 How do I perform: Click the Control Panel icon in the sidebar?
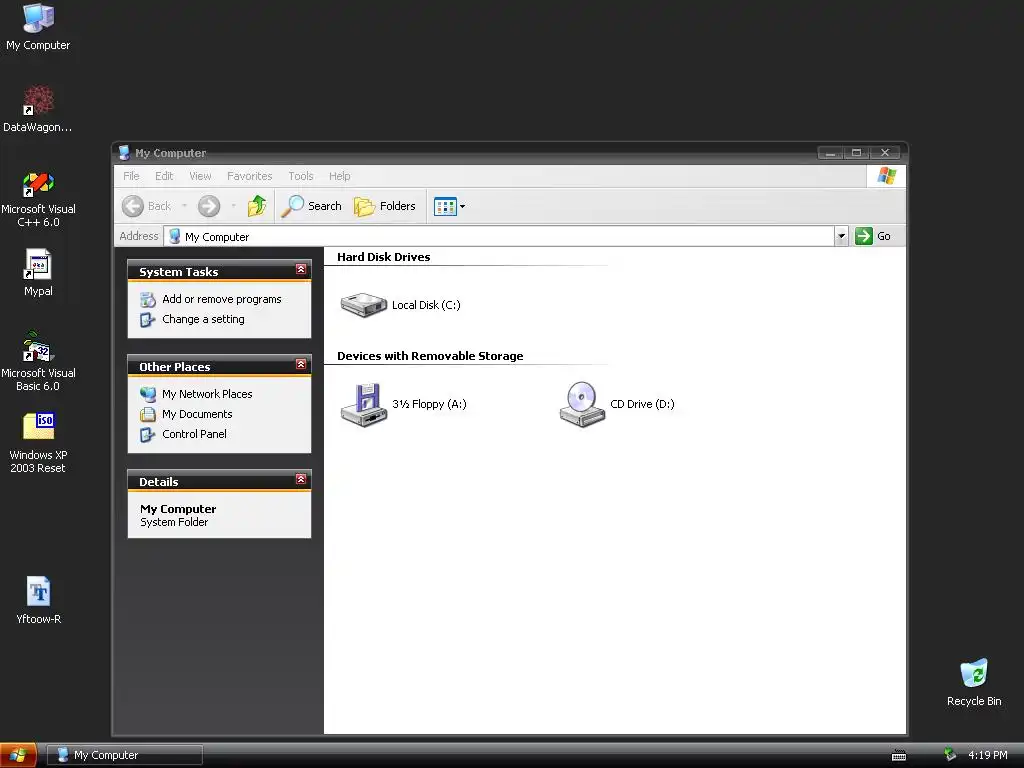148,434
